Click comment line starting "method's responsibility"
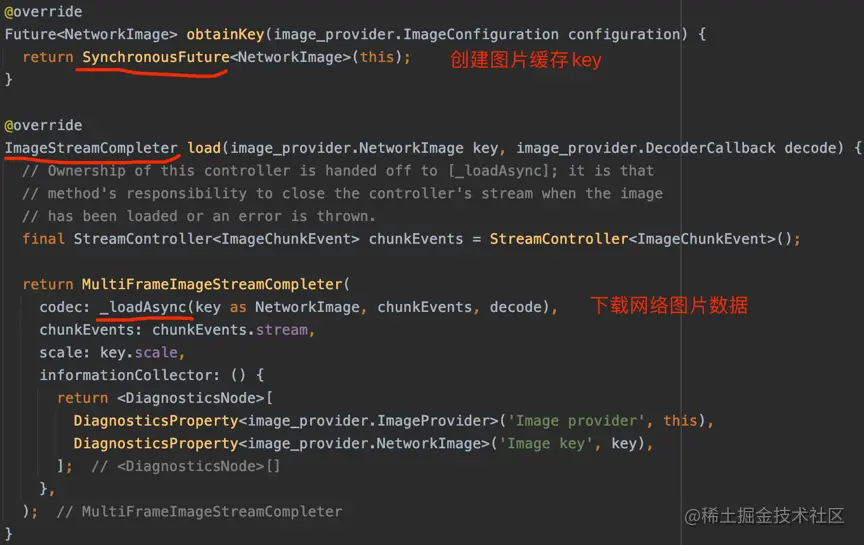The height and width of the screenshot is (545, 864). 342,193
